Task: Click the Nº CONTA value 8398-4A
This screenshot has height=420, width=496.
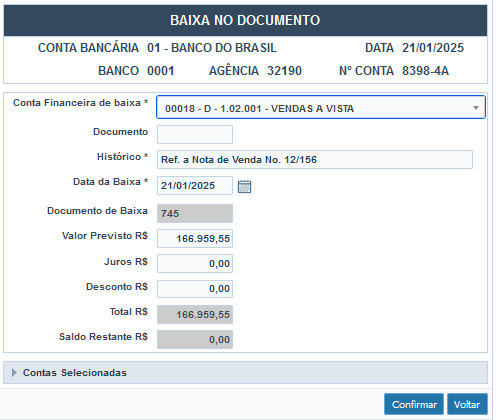Action: (425, 71)
